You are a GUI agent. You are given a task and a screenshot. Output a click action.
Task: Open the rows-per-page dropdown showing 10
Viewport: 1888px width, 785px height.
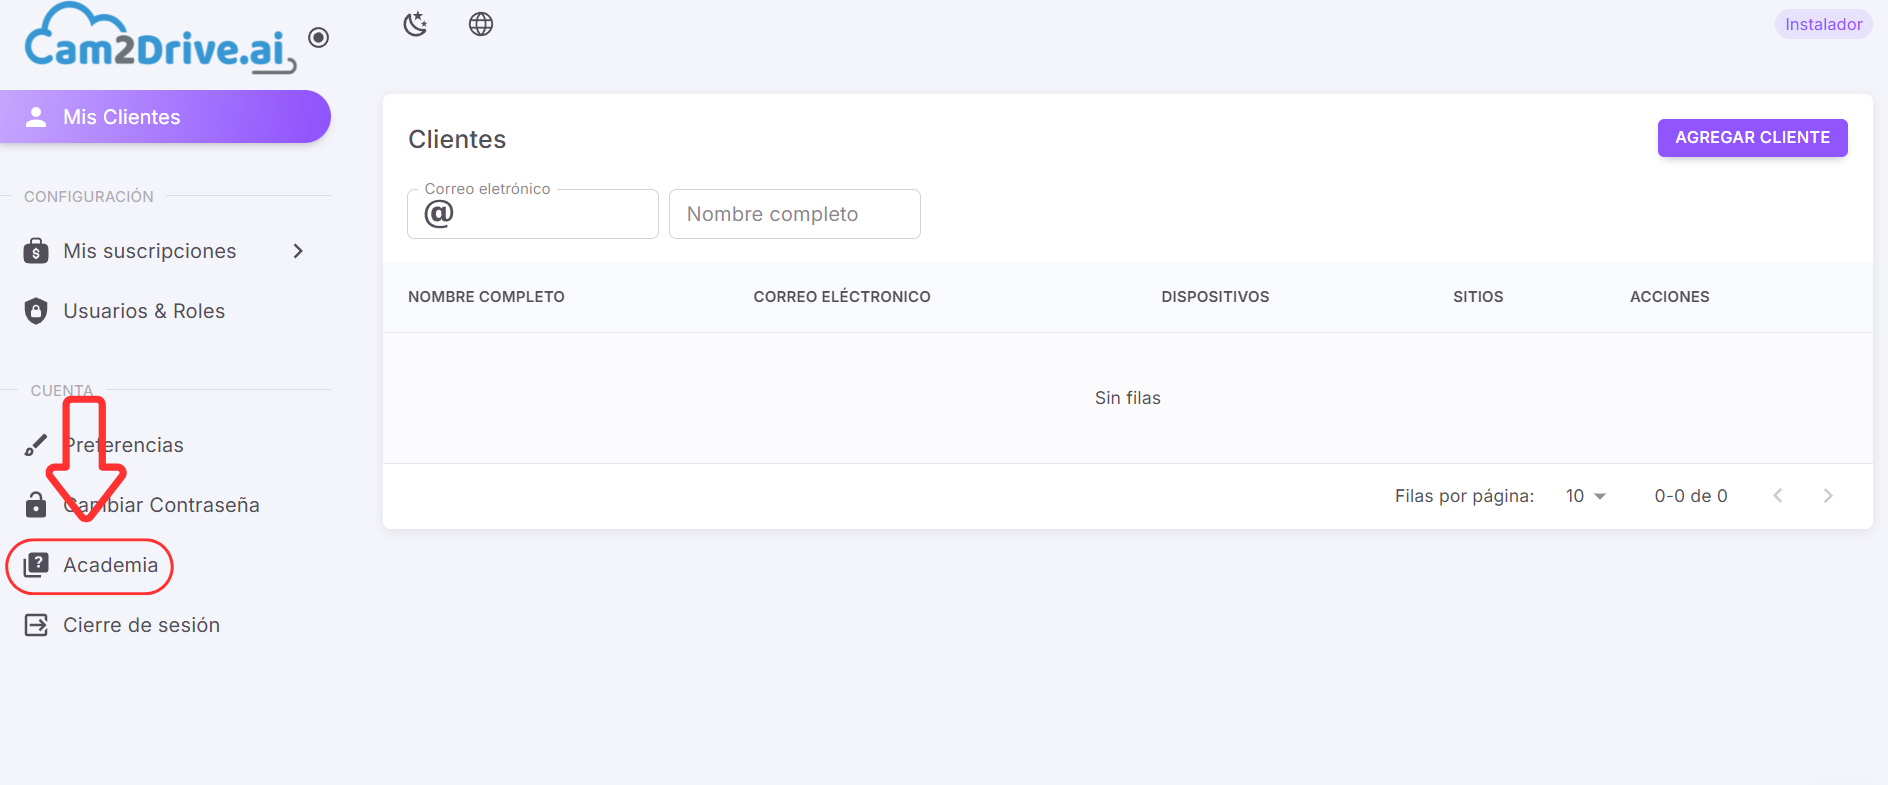(1586, 496)
